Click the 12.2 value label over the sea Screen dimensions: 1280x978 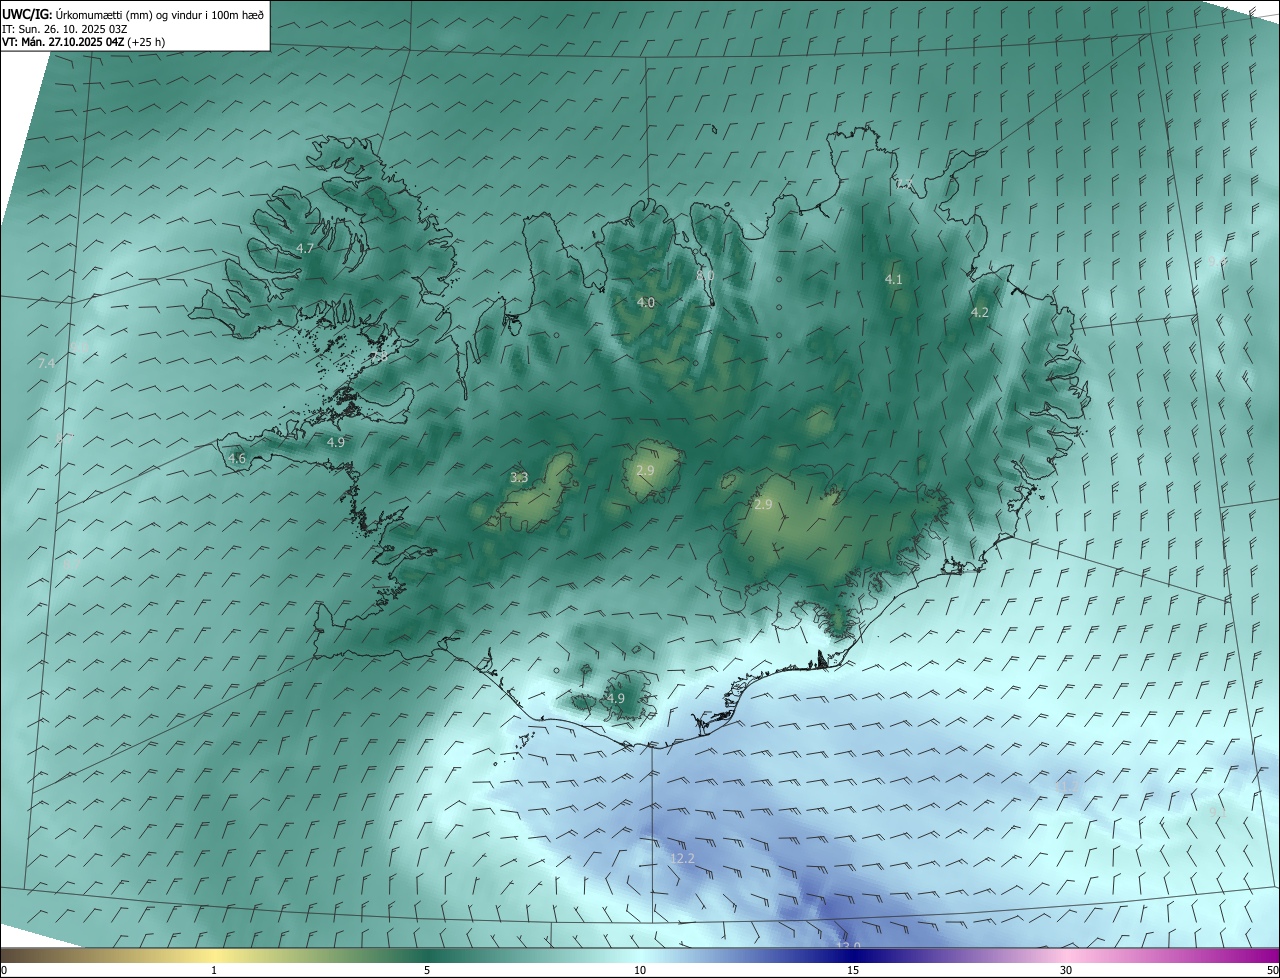[682, 859]
